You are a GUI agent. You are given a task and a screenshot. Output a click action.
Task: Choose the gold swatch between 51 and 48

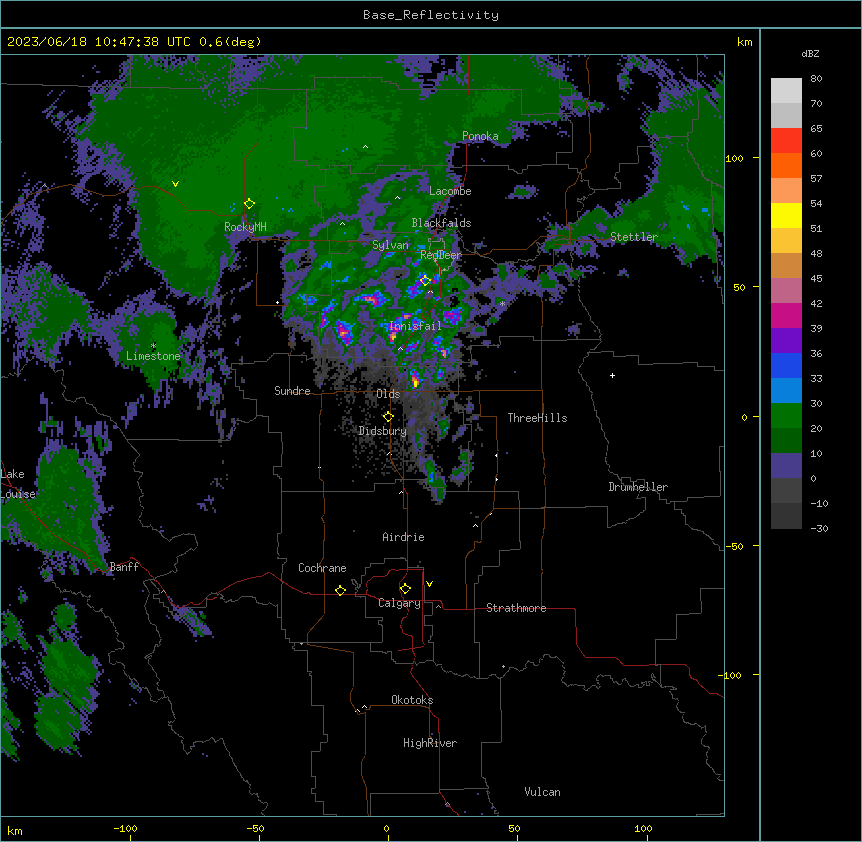point(786,241)
